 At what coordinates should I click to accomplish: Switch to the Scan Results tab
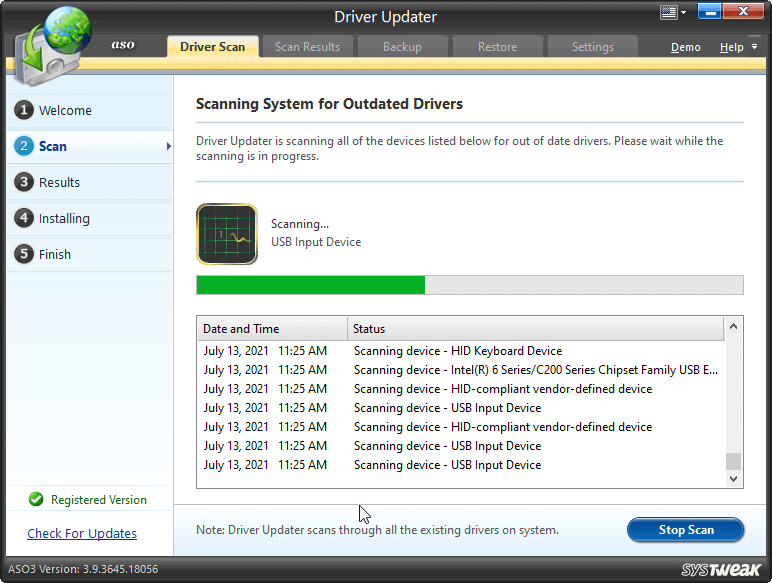coord(307,47)
